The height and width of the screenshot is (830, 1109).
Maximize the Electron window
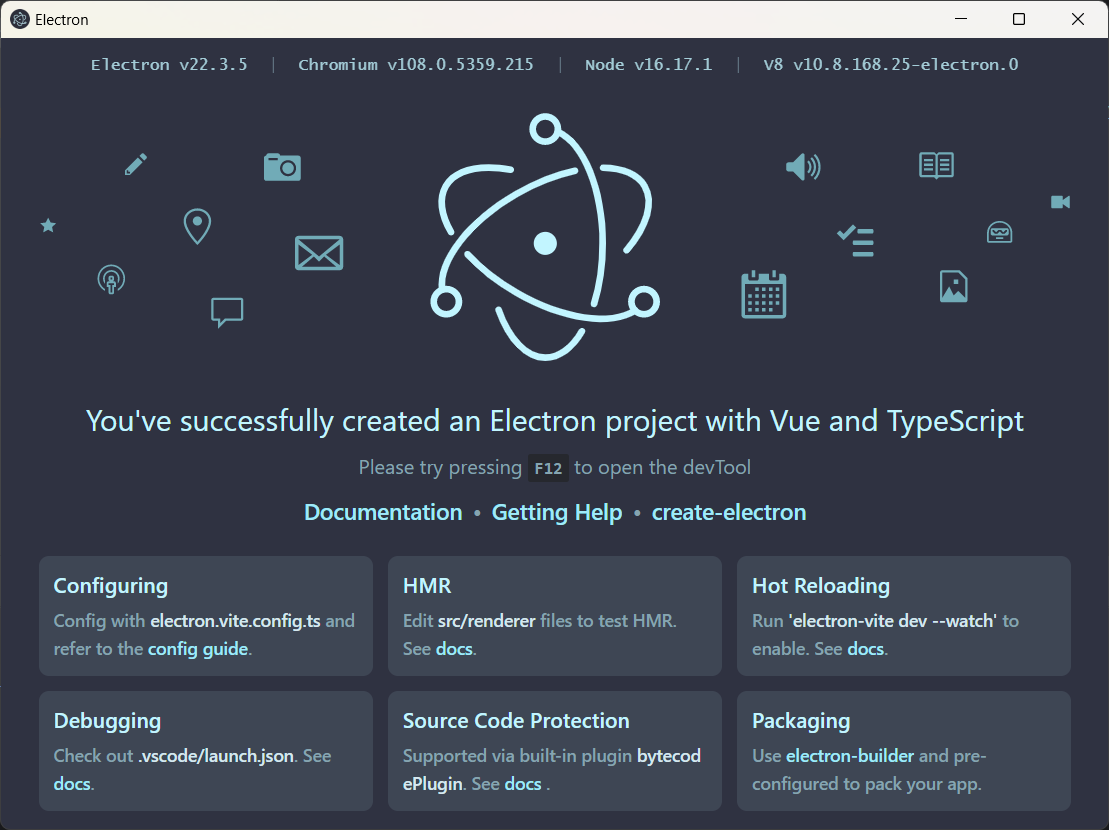click(x=1019, y=19)
